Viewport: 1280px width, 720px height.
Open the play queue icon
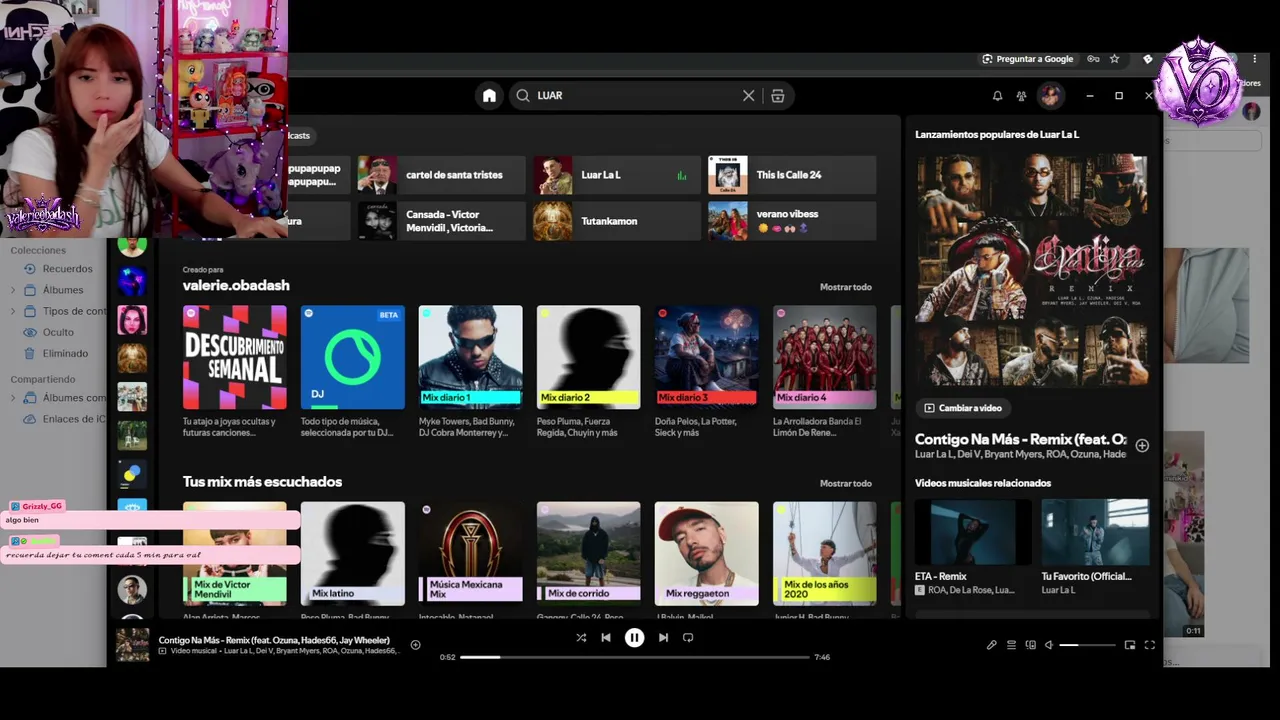coord(1011,645)
